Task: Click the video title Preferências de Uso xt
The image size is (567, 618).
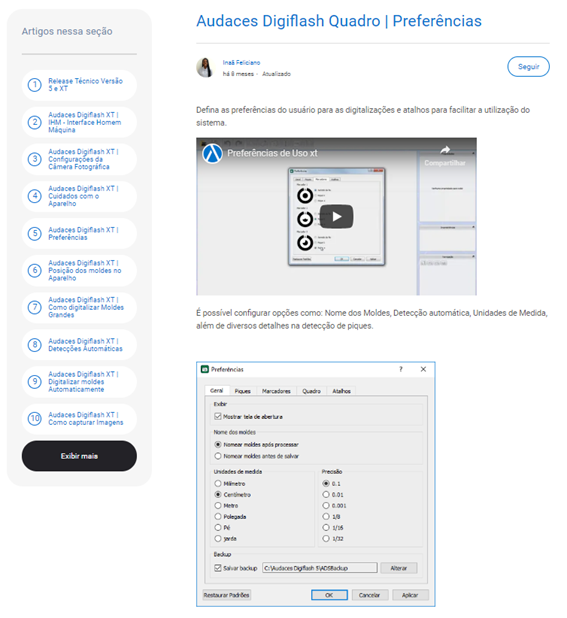Action: (272, 153)
